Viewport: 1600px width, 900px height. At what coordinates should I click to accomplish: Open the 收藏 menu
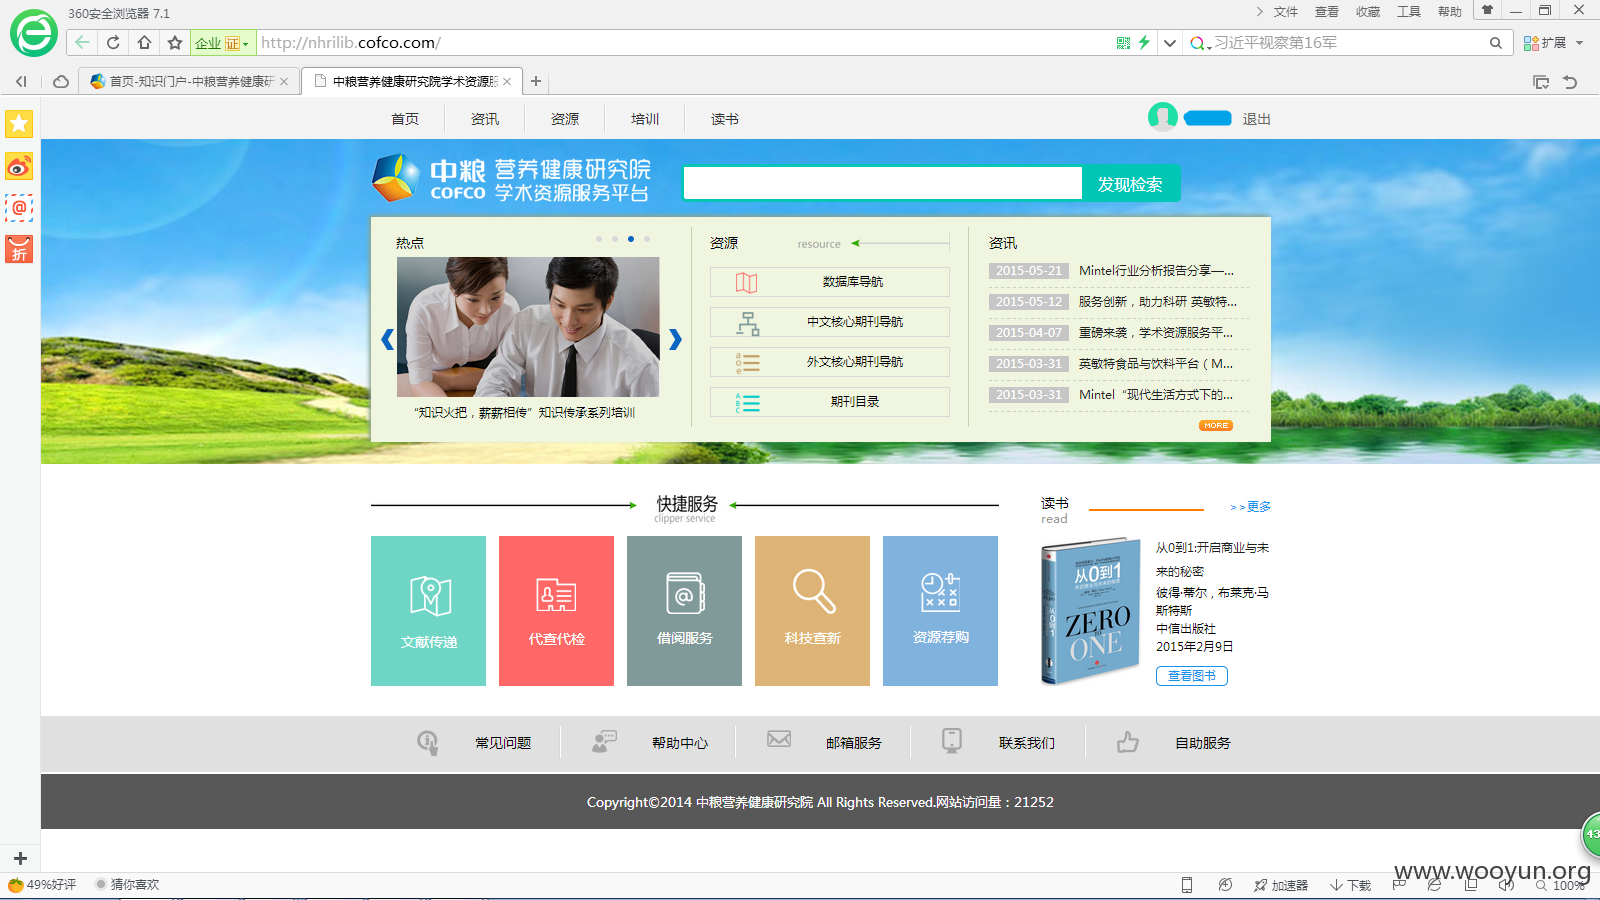(1367, 12)
